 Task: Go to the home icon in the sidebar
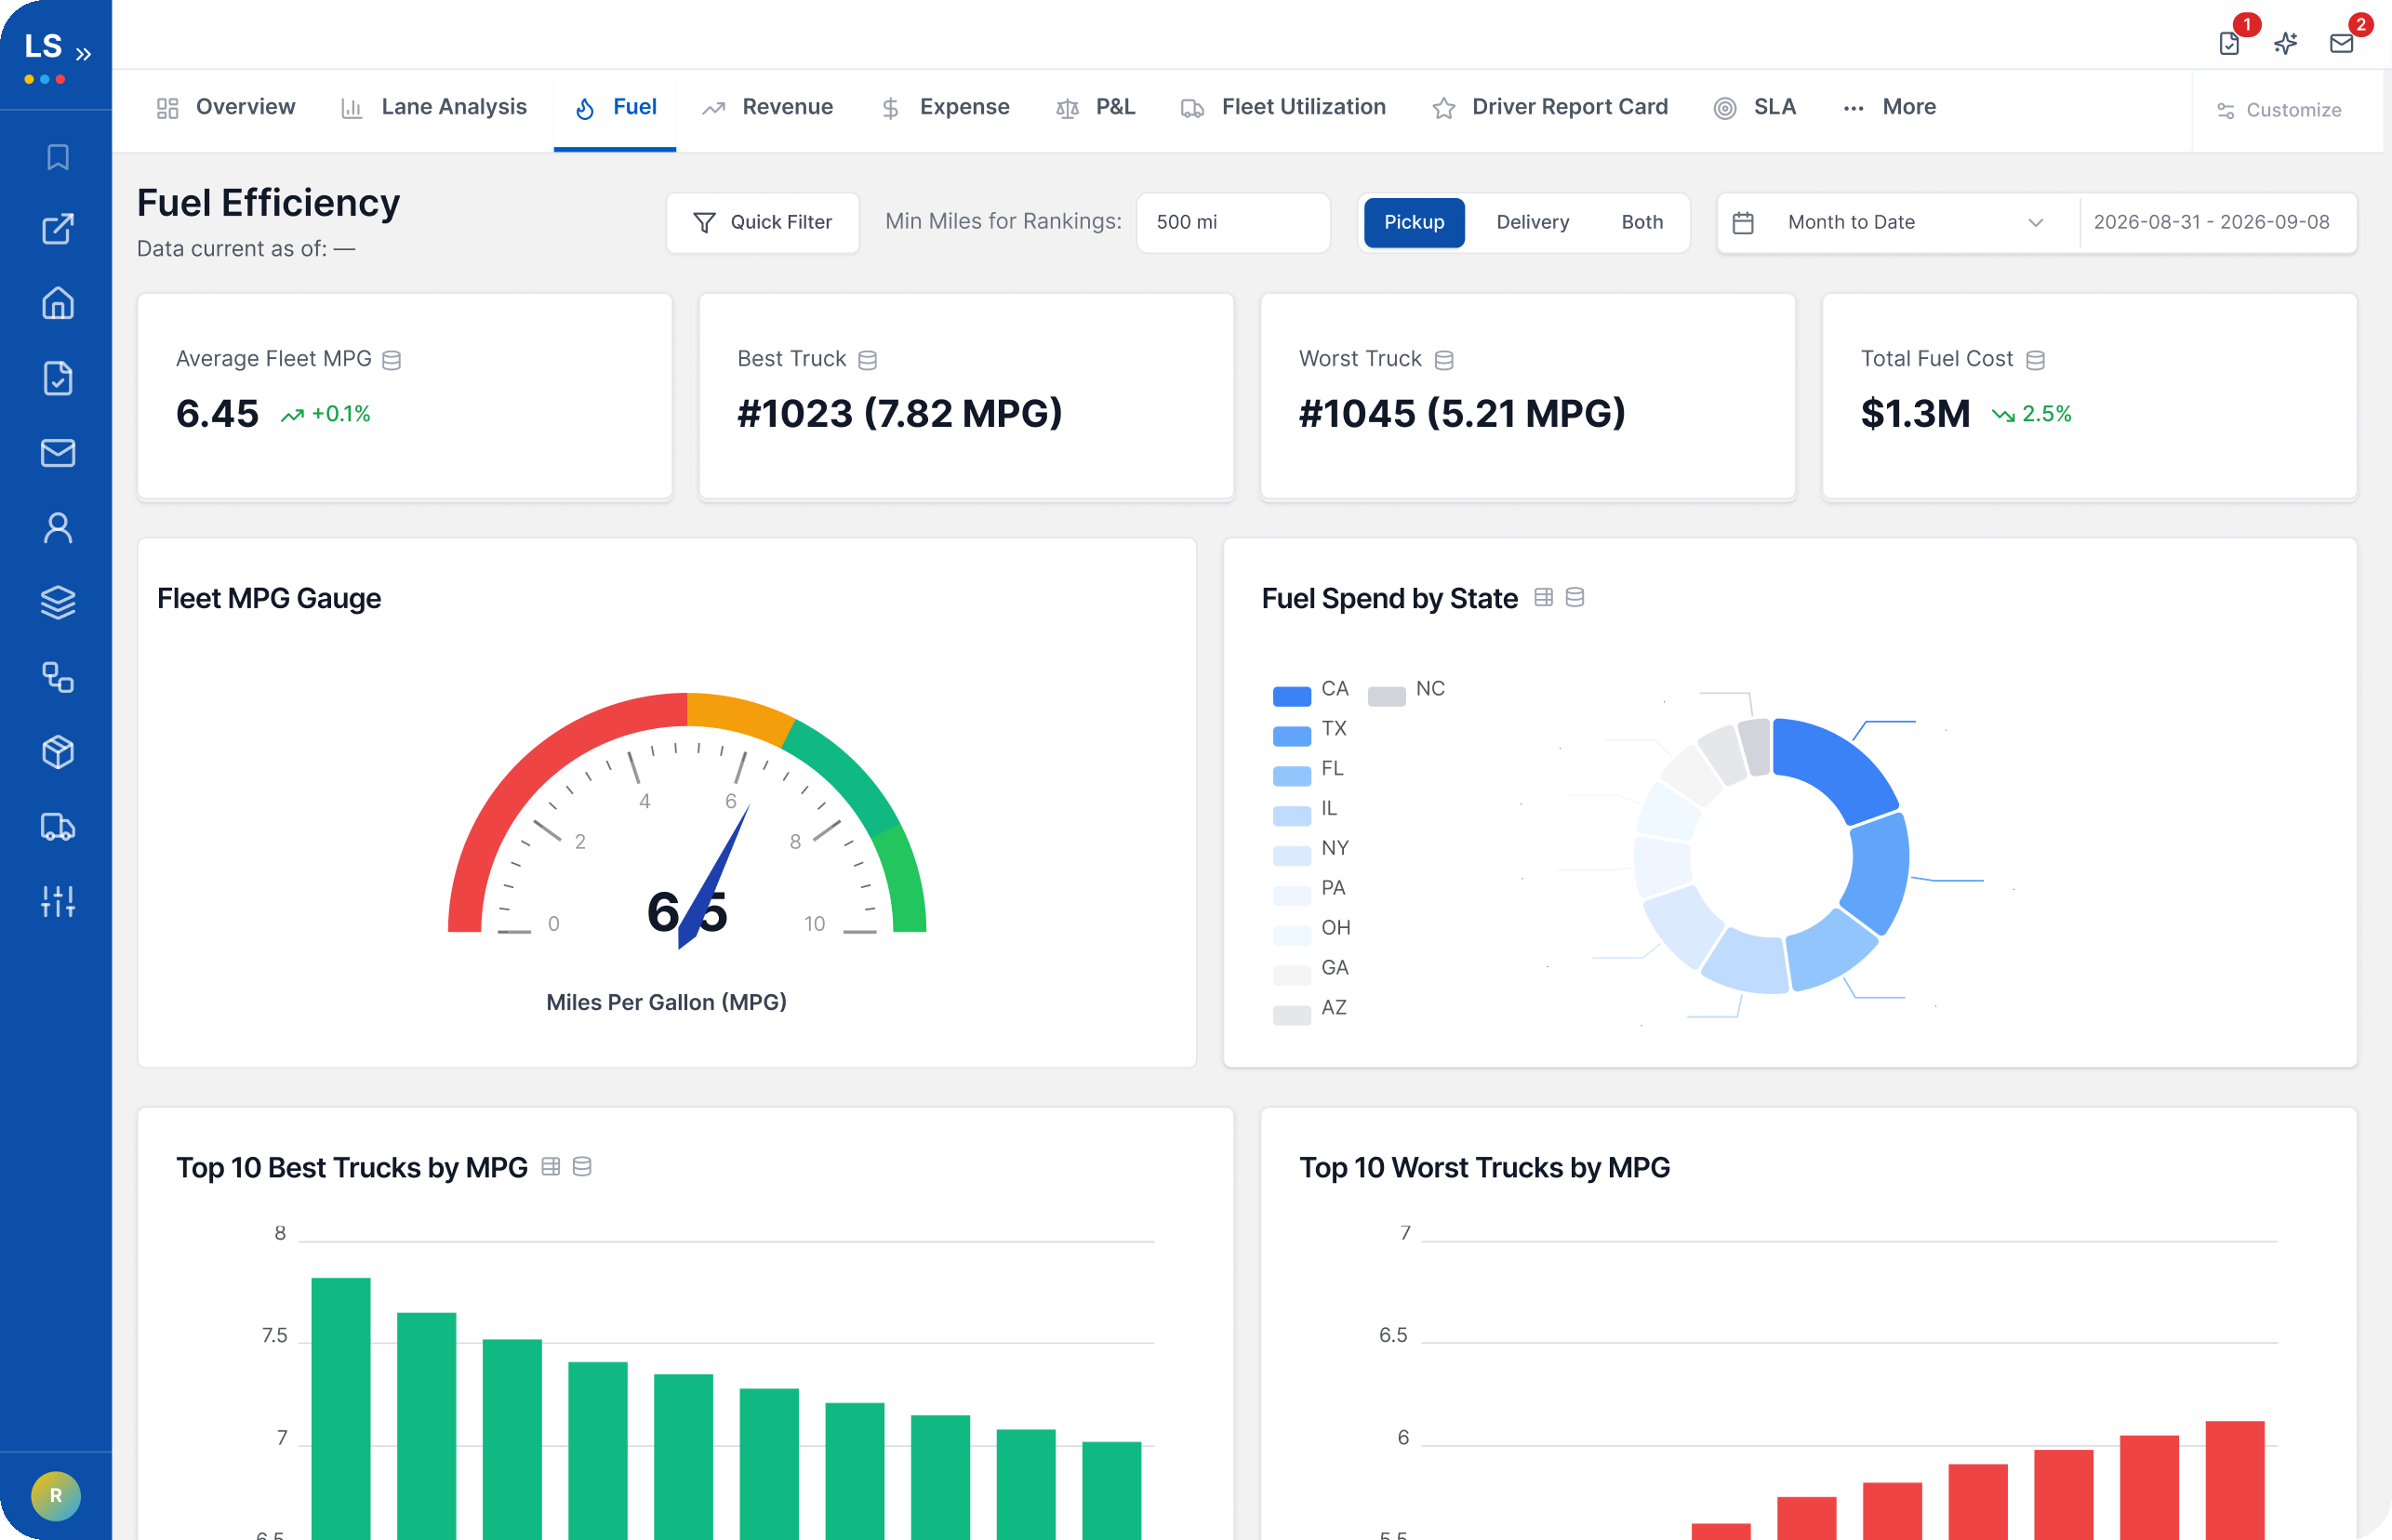click(58, 303)
